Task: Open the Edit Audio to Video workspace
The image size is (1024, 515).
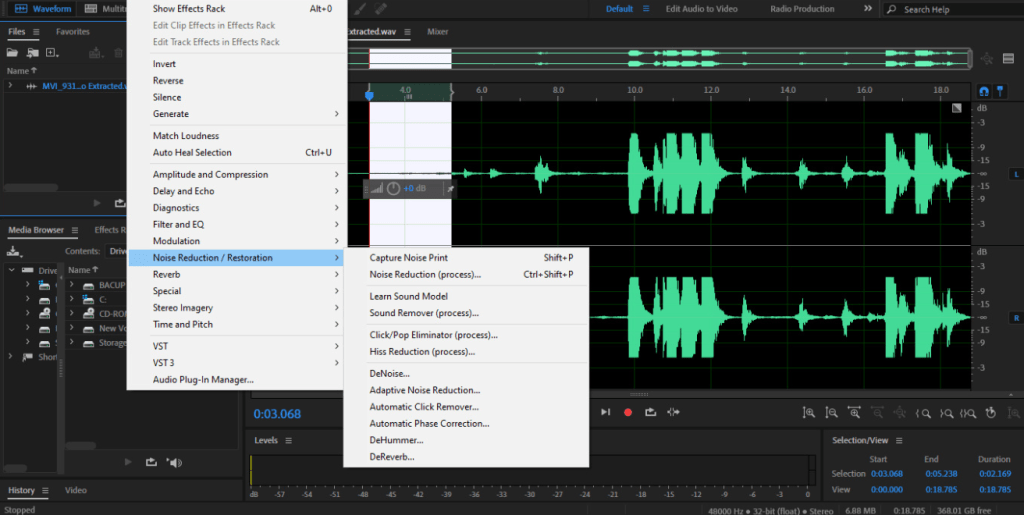Action: pyautogui.click(x=701, y=9)
